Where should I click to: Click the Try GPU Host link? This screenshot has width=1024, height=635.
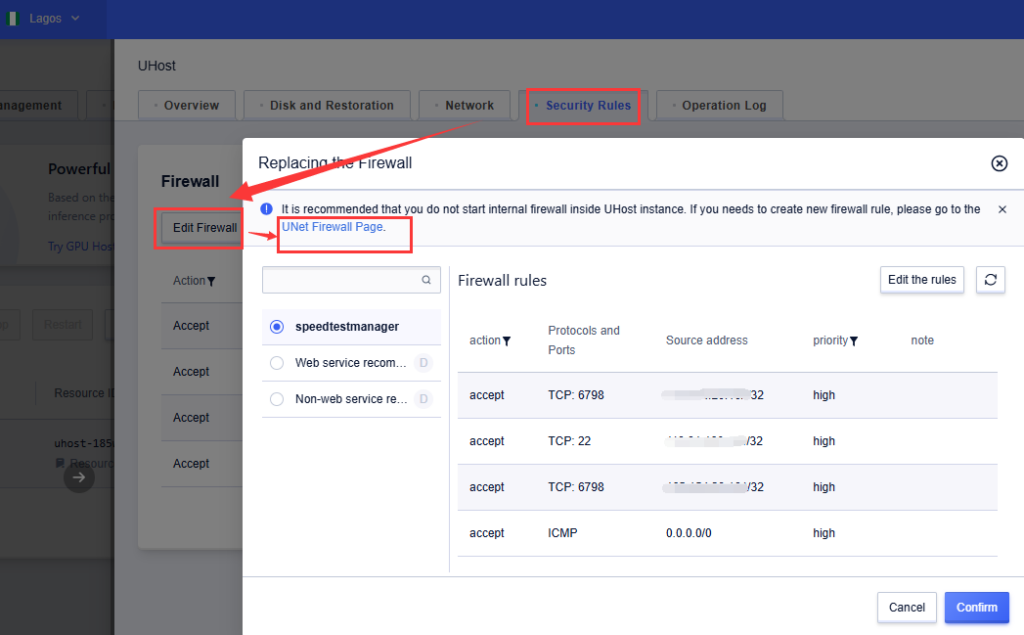coord(80,246)
